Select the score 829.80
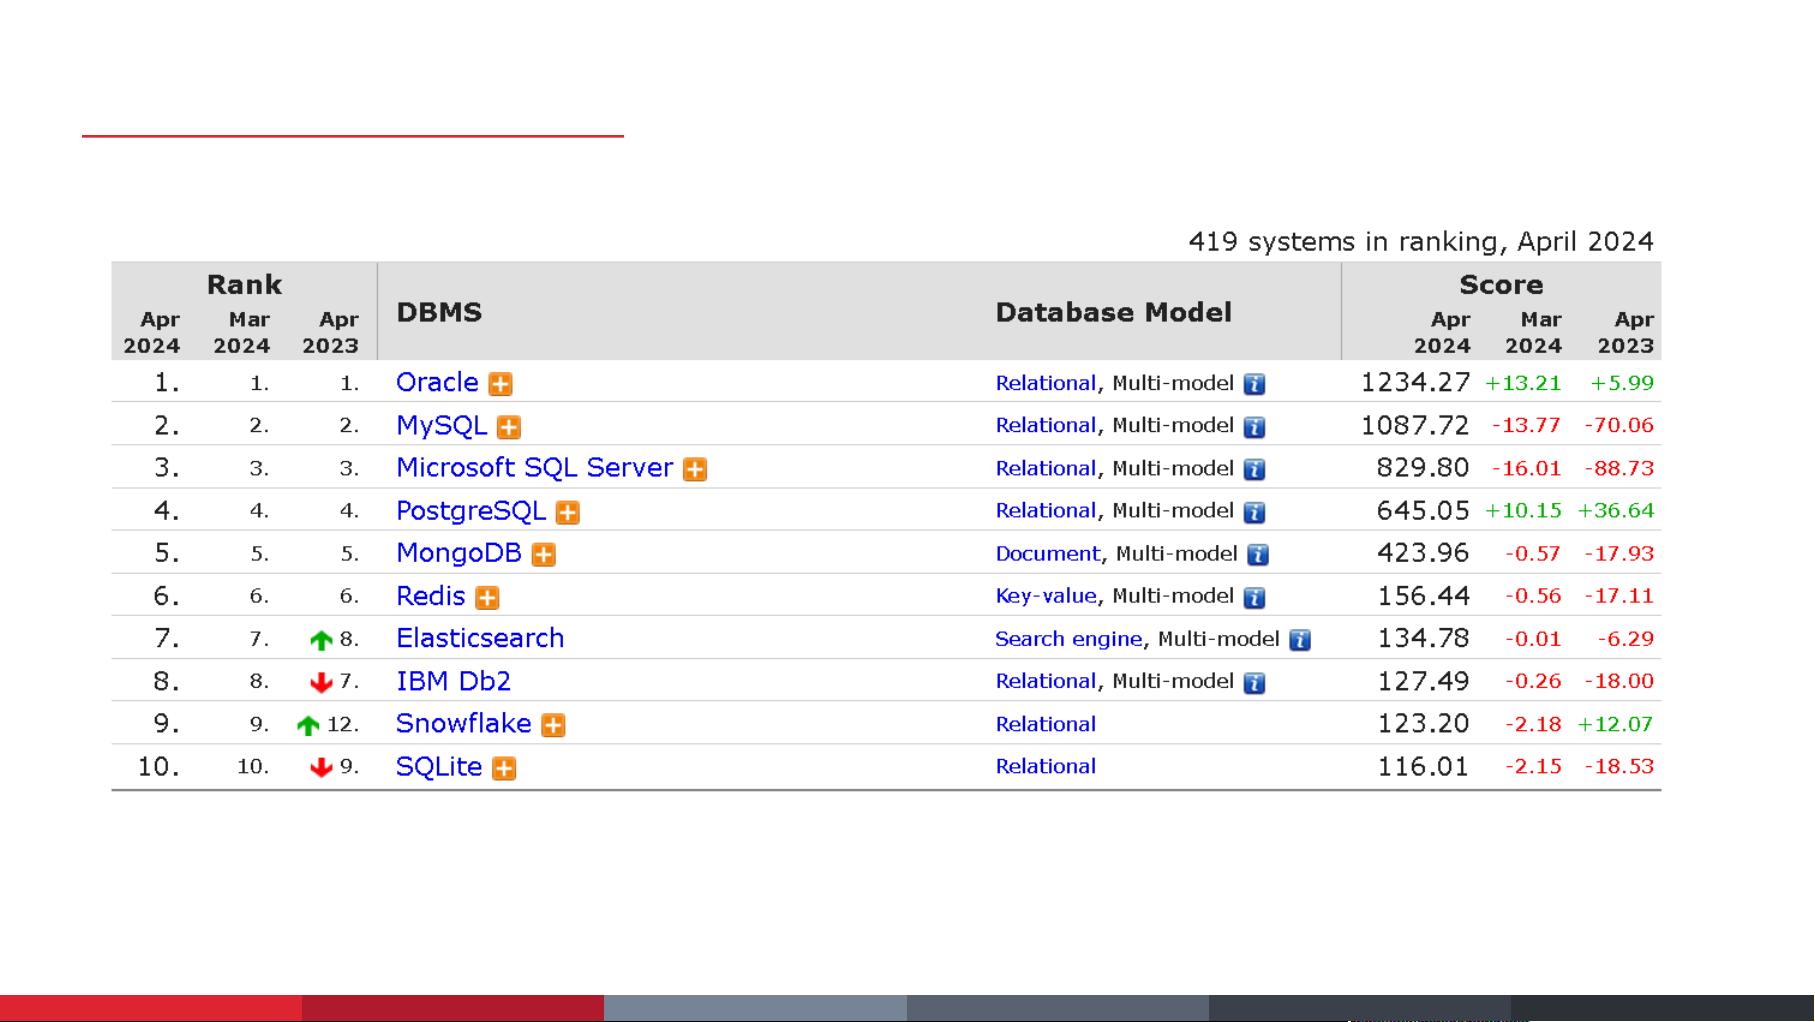Image resolution: width=1815 pixels, height=1022 pixels. point(1423,467)
